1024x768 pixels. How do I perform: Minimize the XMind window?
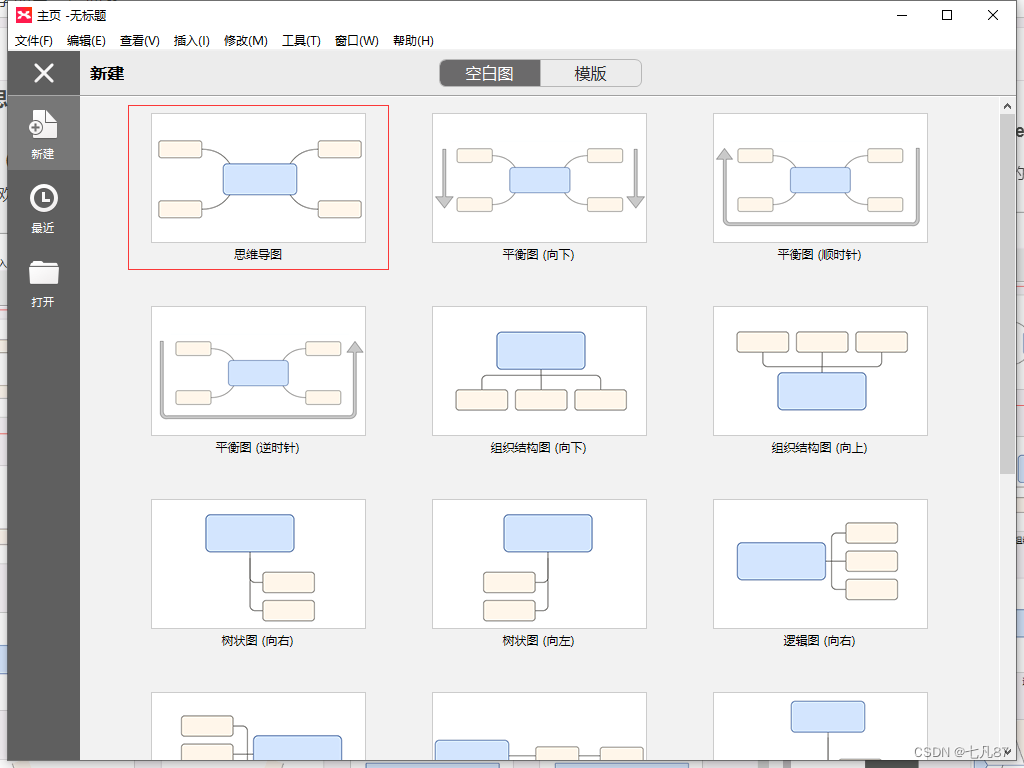[903, 15]
